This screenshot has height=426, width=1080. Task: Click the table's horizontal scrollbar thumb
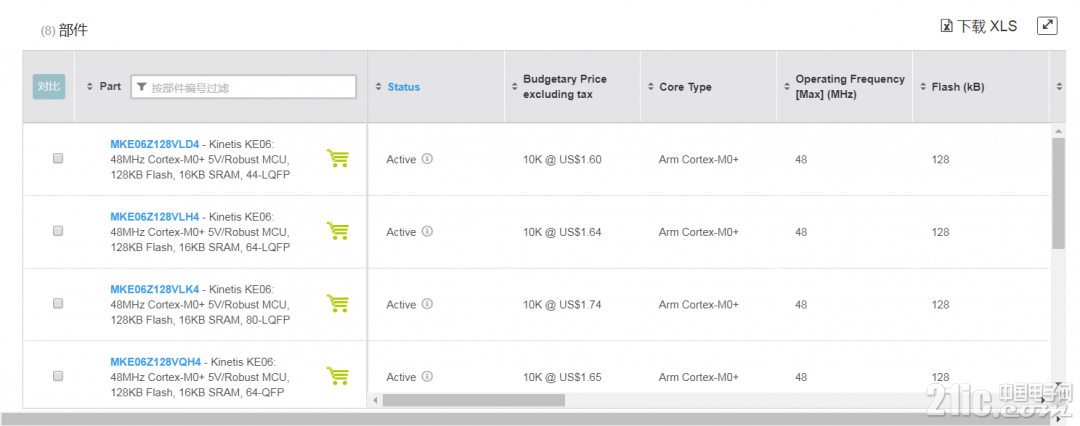[473, 400]
